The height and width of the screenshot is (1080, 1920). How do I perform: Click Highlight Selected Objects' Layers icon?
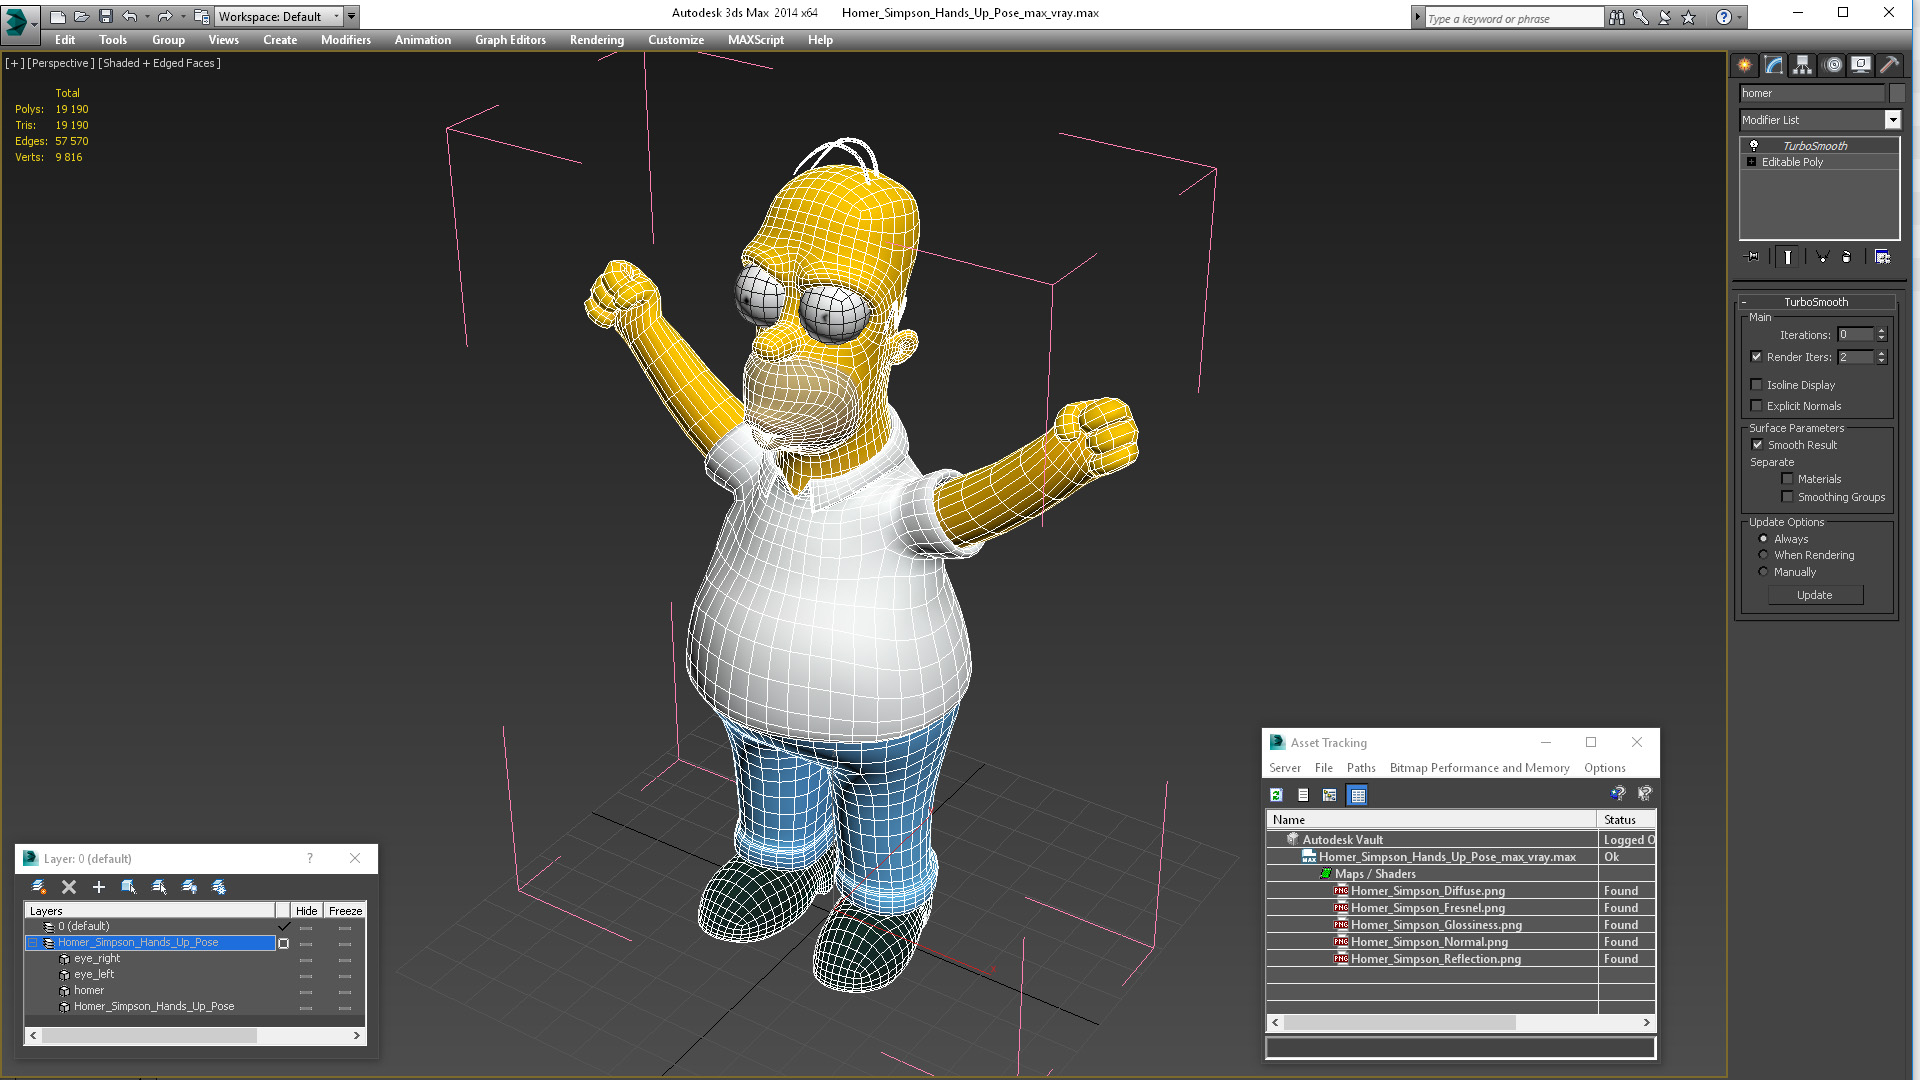coord(159,887)
